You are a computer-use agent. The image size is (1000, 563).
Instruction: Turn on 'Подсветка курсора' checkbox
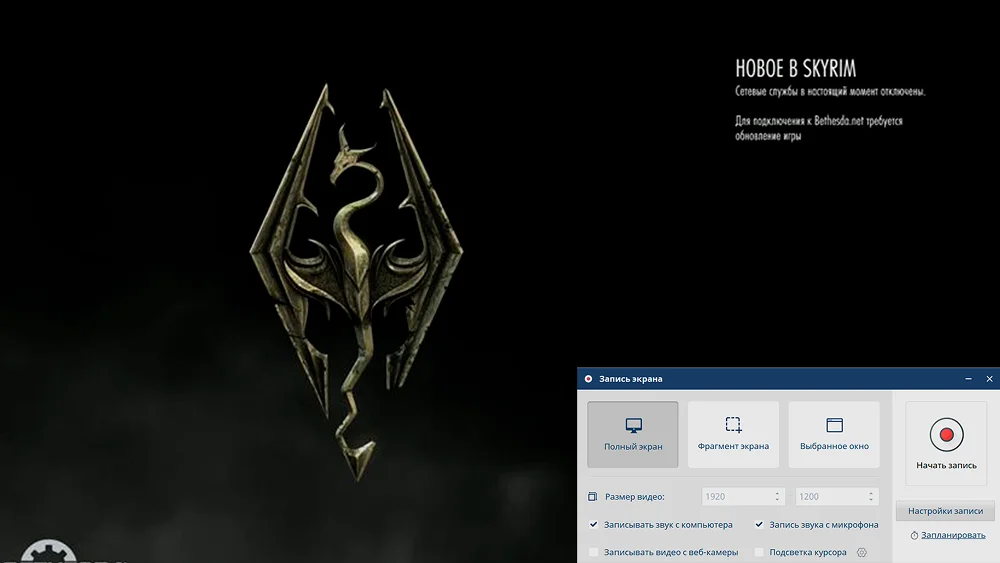point(759,552)
